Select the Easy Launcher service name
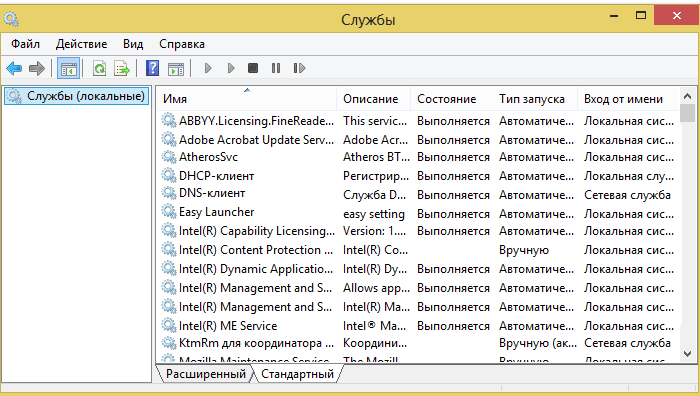Screen dimensions: 700x396 [x=217, y=212]
